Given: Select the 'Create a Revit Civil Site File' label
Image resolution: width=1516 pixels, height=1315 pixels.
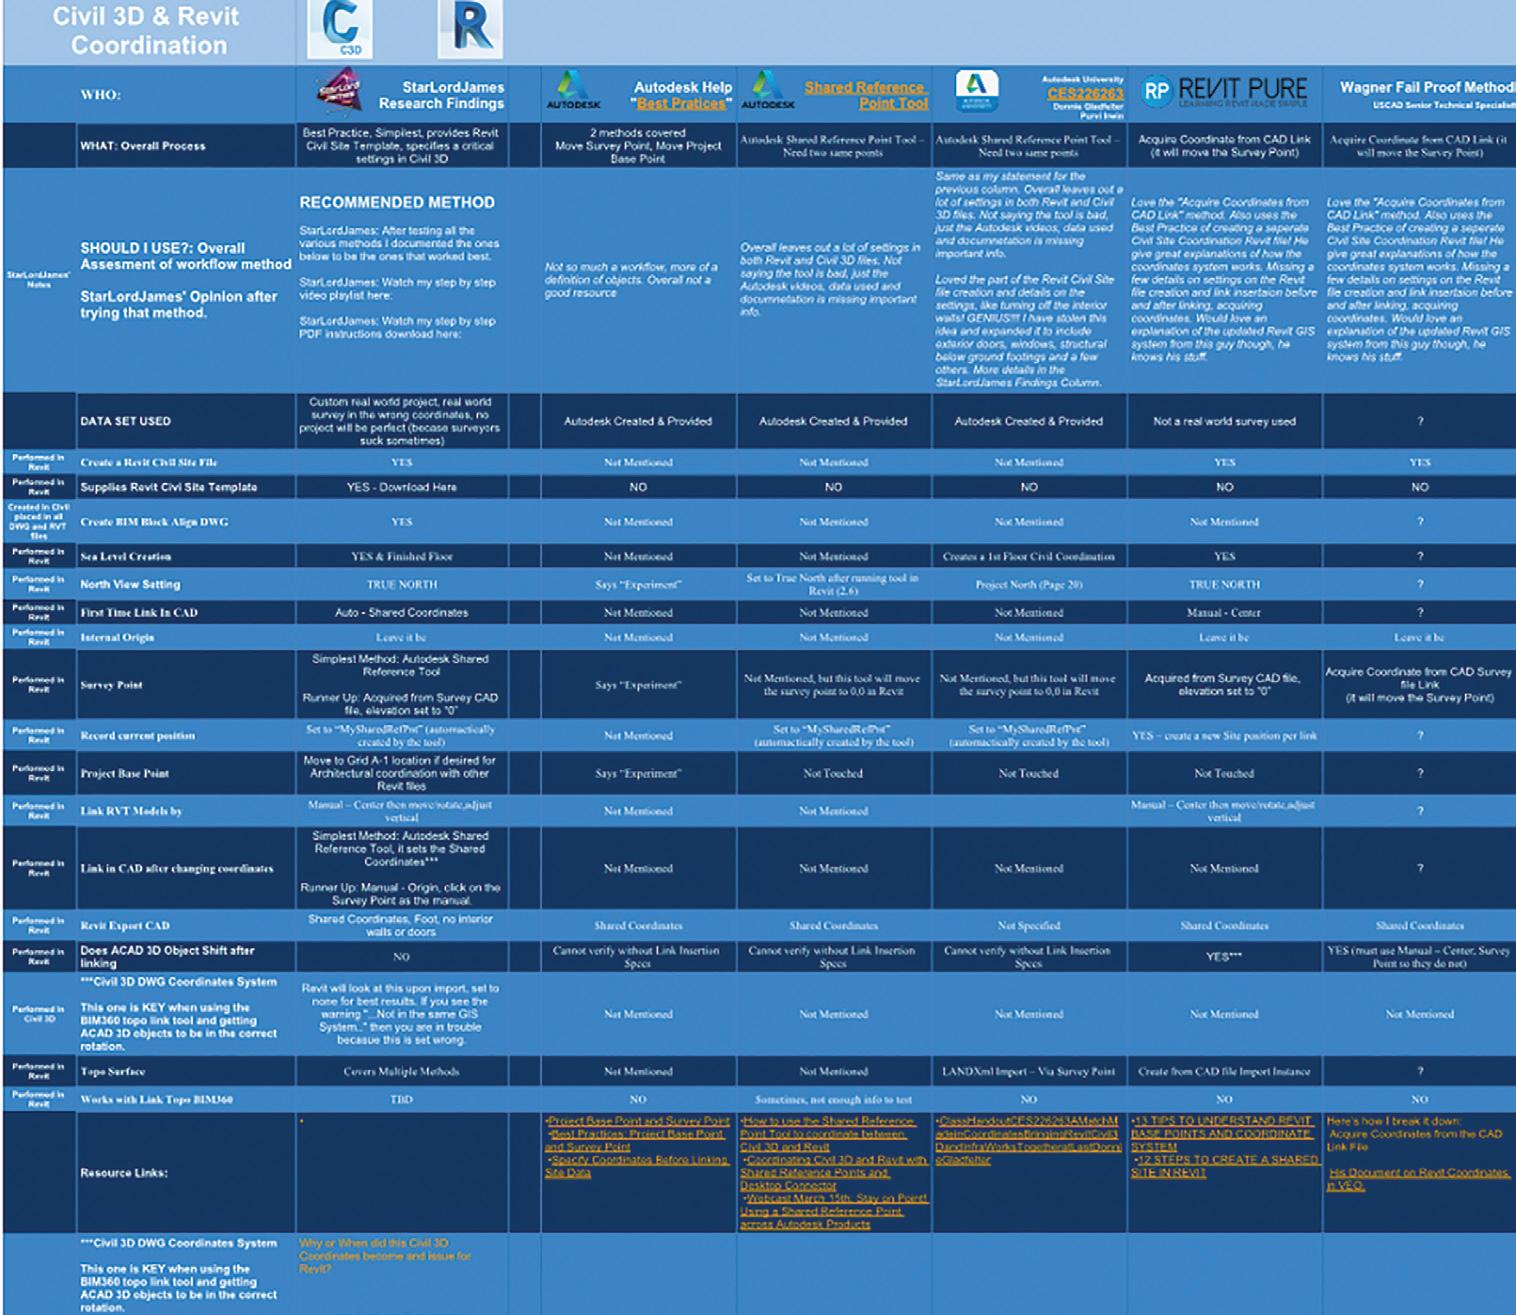Looking at the screenshot, I should (149, 463).
